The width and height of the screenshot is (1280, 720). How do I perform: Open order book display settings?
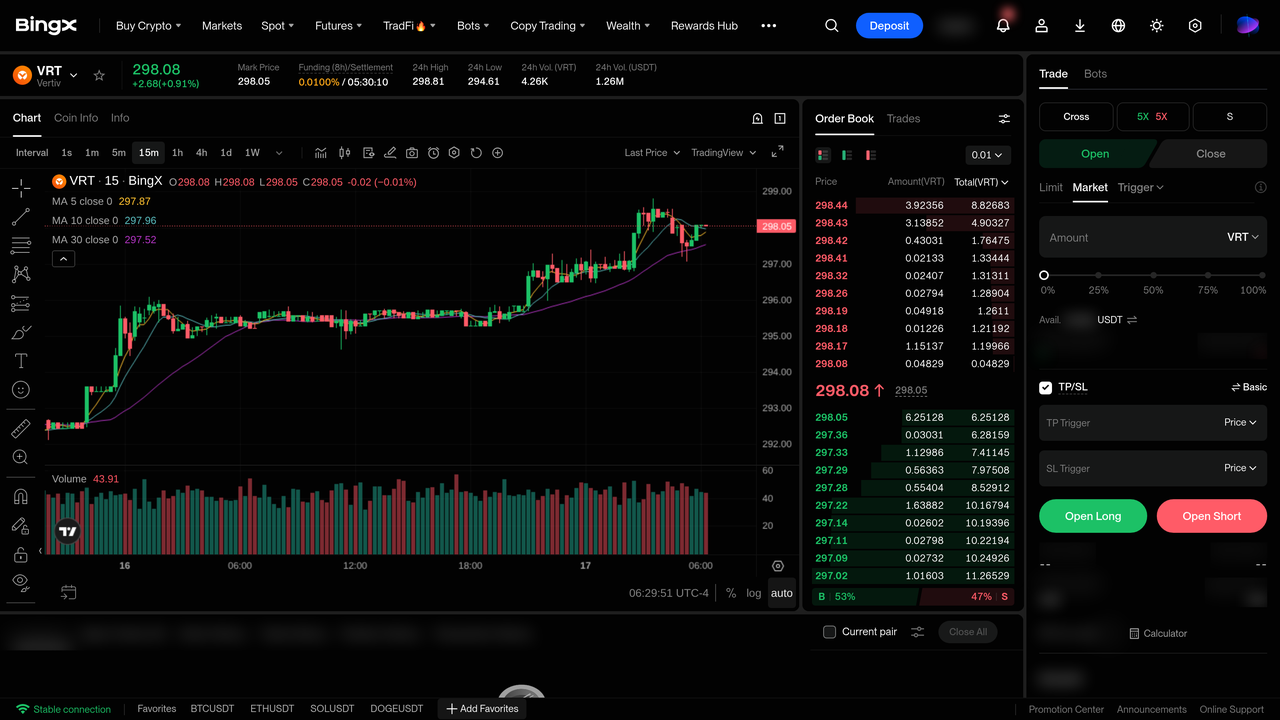[x=1004, y=119]
